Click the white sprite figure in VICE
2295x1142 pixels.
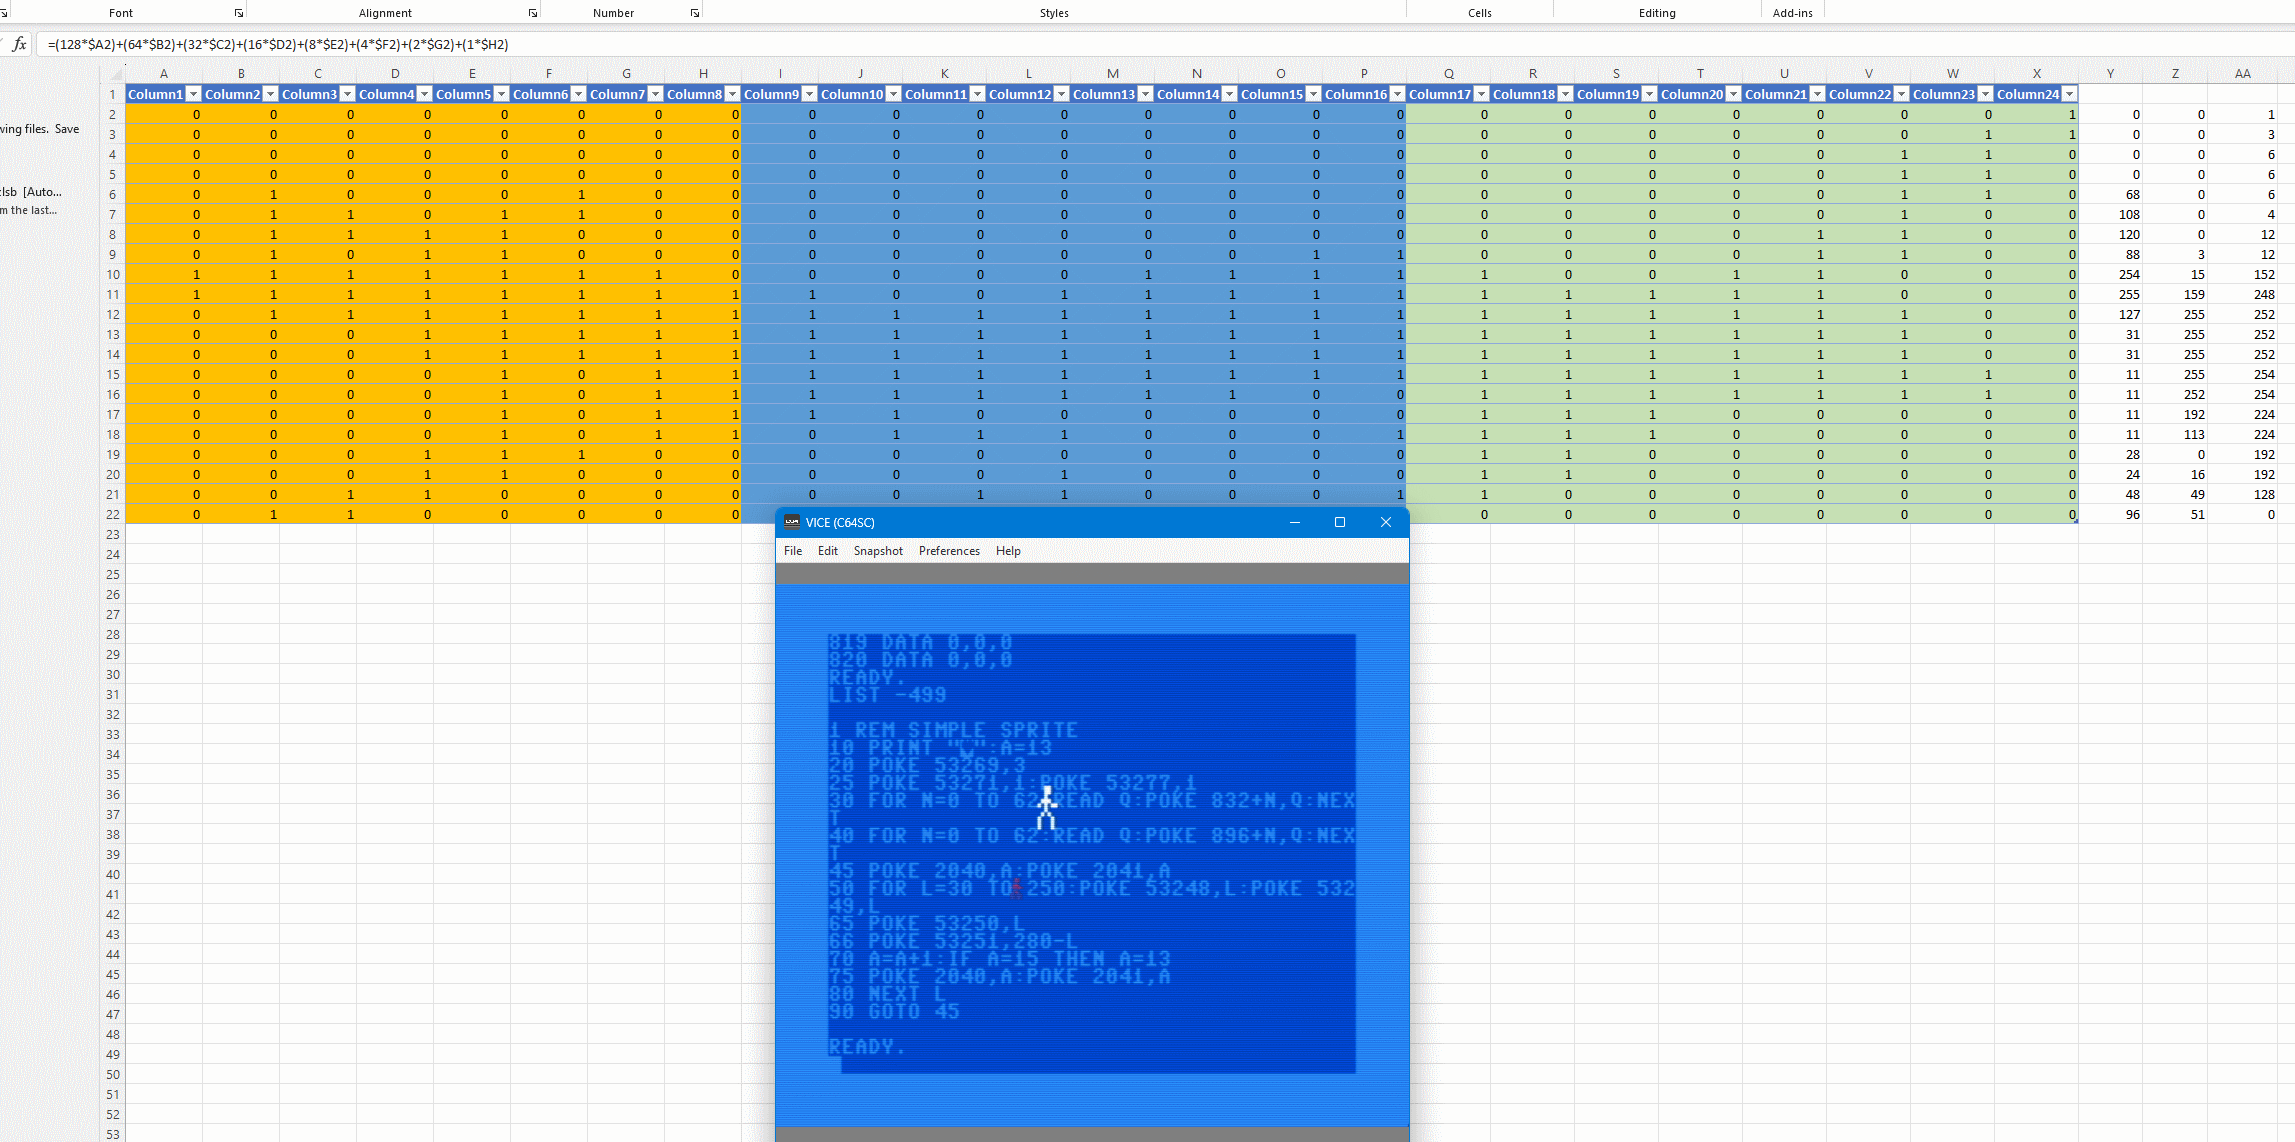1046,808
